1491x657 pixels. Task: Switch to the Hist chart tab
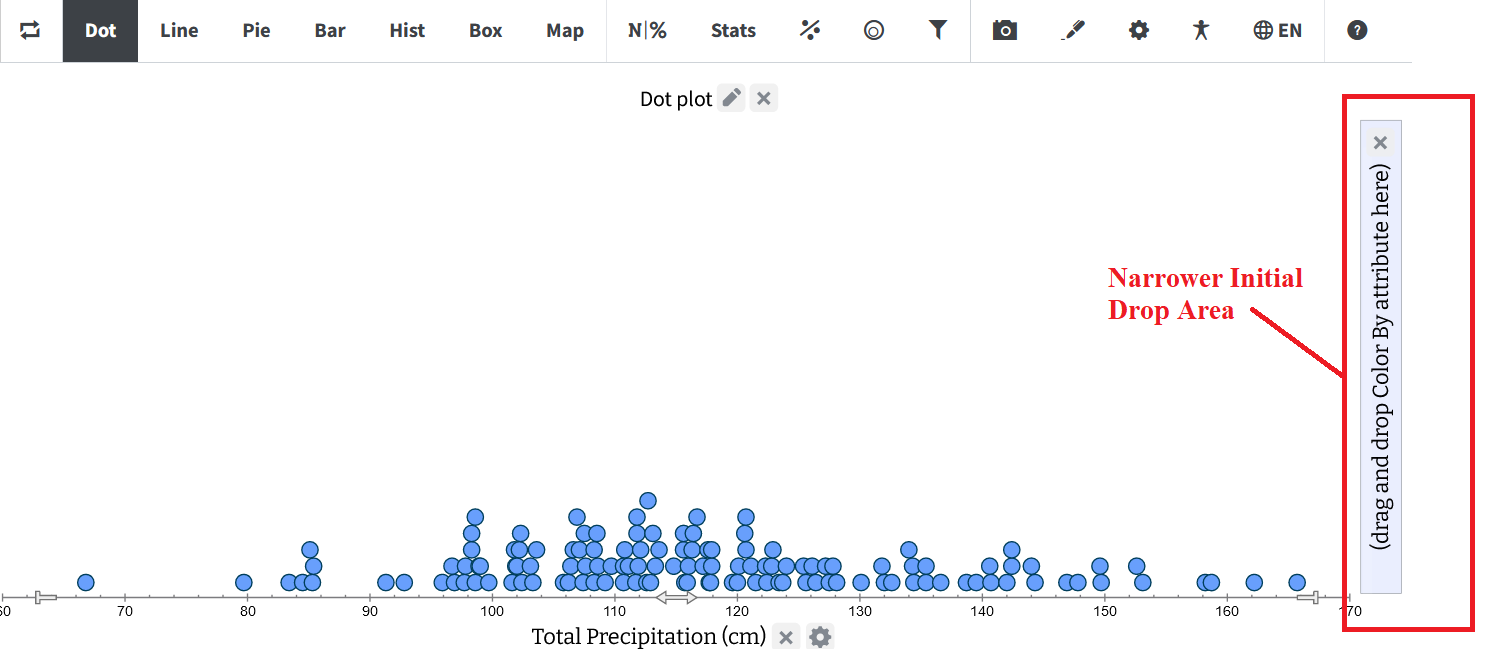[x=407, y=30]
